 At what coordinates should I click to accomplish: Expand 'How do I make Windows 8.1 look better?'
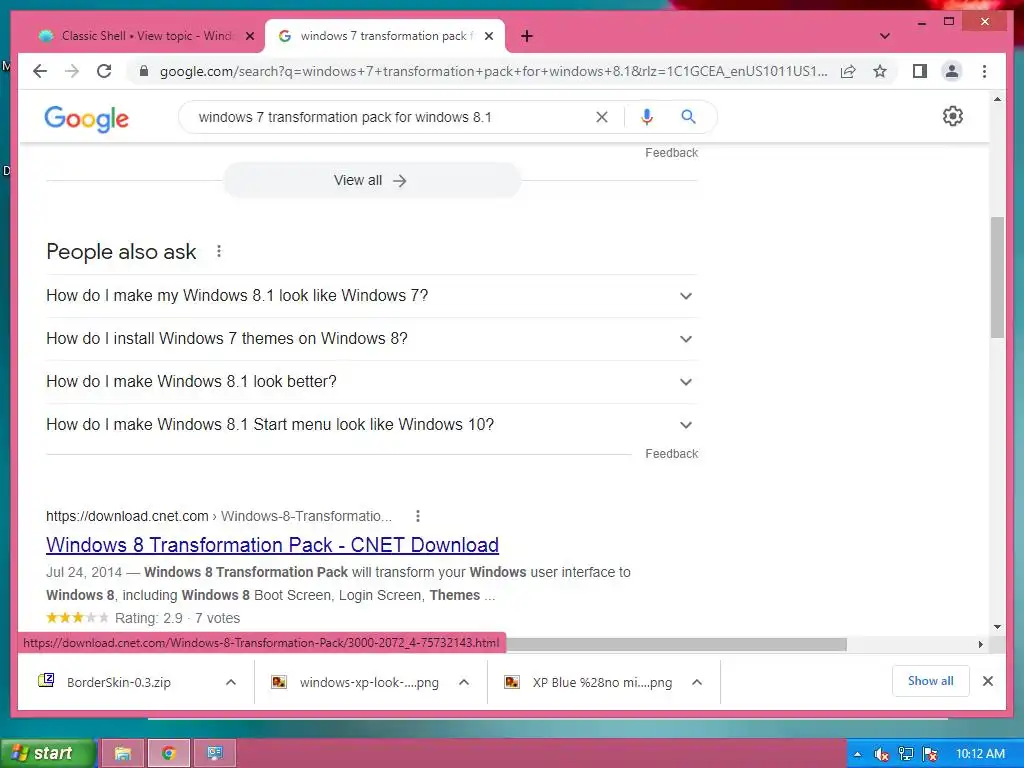(x=371, y=381)
